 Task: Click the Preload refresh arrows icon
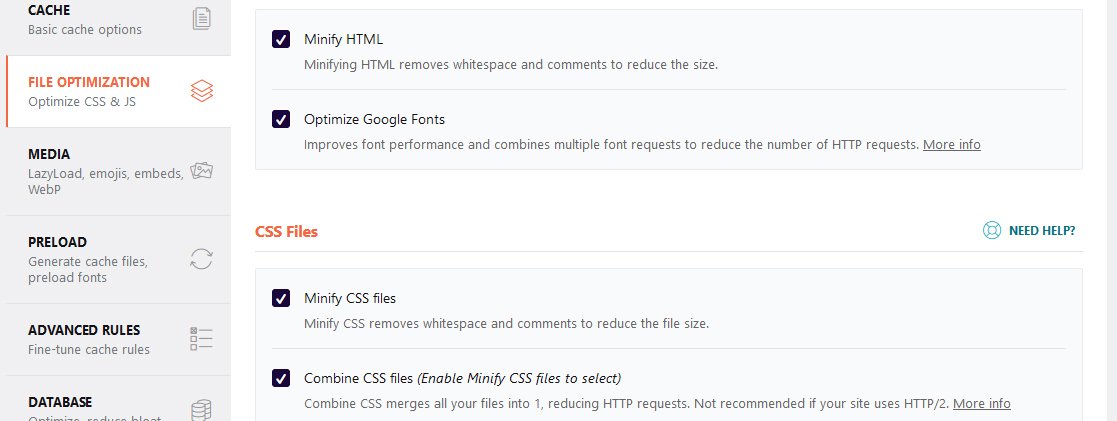202,259
